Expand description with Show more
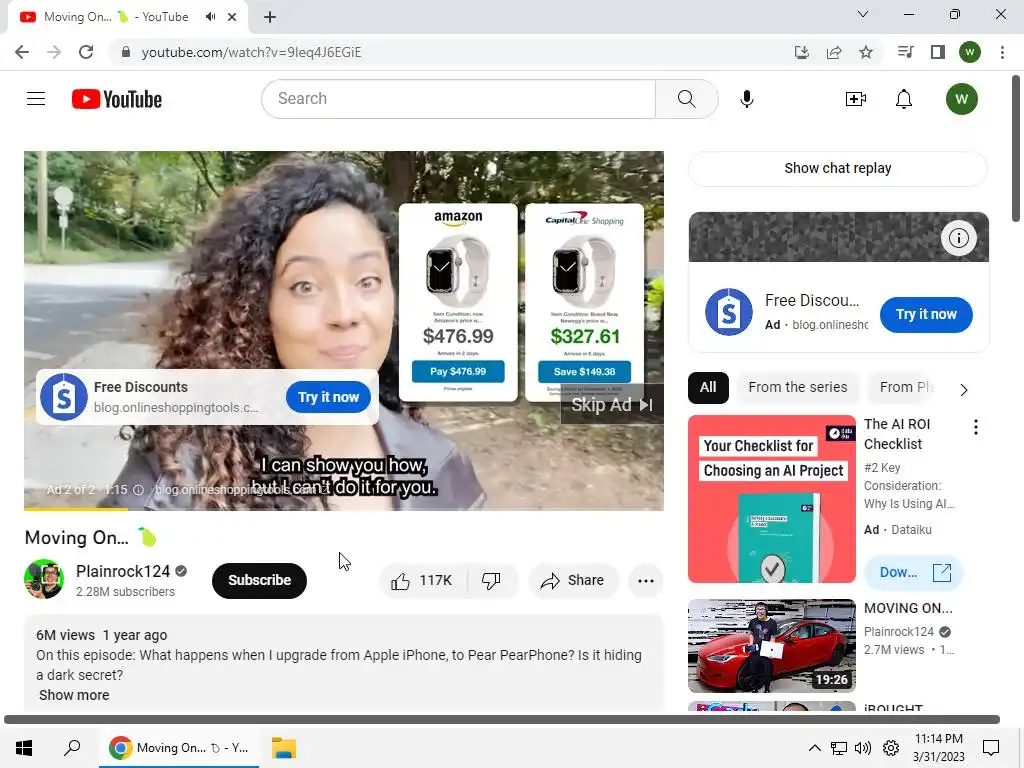Image resolution: width=1024 pixels, height=768 pixels. point(74,695)
